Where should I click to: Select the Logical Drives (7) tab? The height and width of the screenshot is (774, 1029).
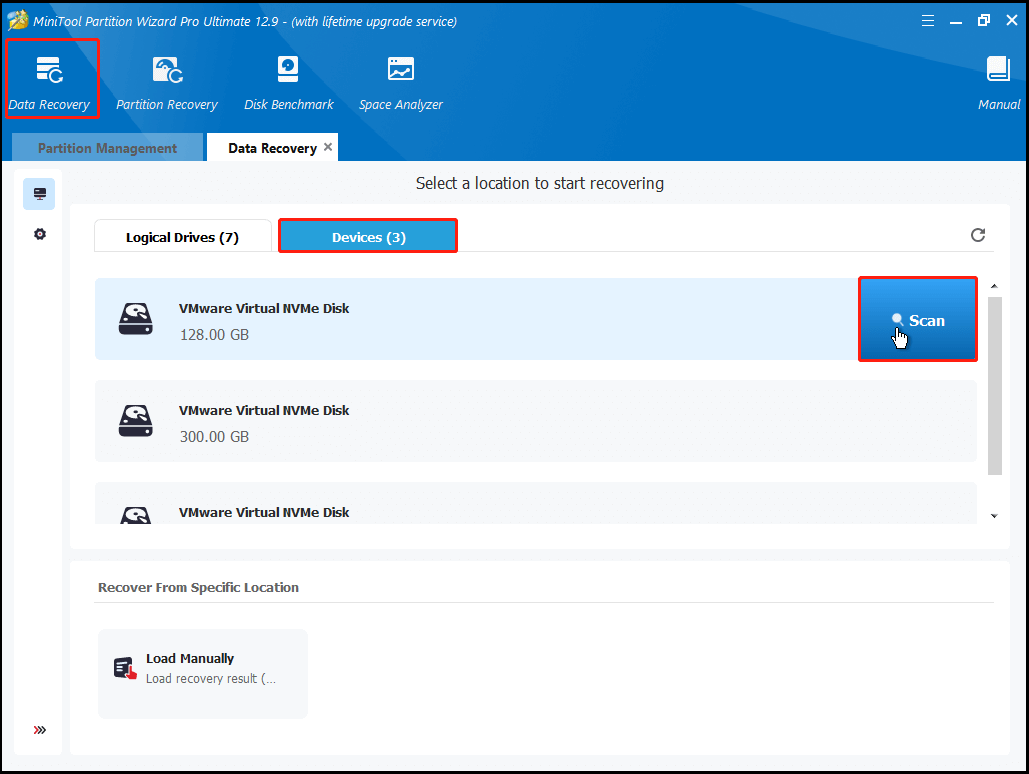click(x=183, y=236)
